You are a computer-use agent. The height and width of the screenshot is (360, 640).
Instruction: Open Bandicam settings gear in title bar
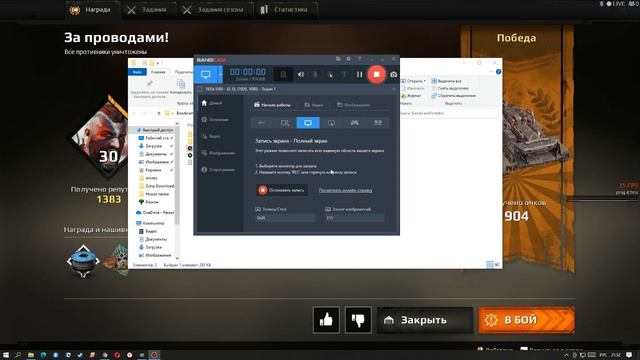point(349,59)
